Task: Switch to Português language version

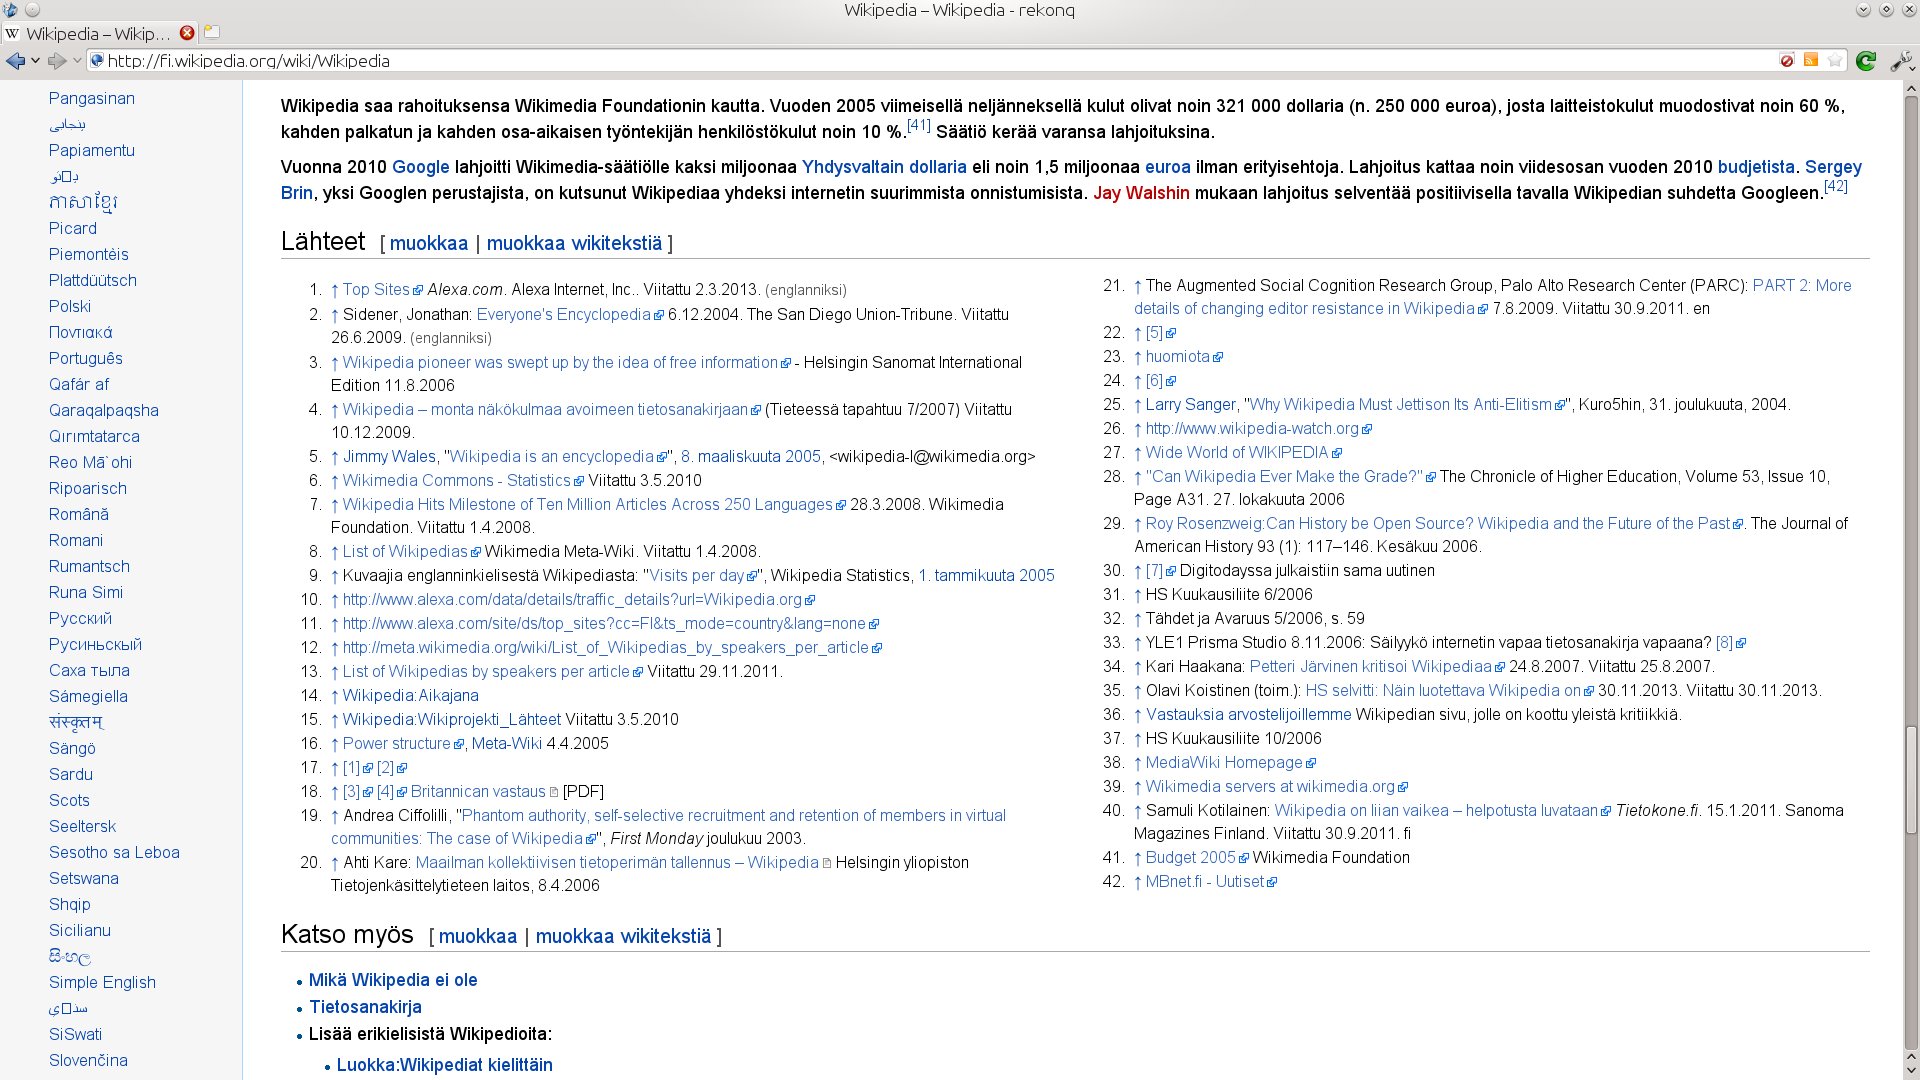Action: [x=86, y=359]
